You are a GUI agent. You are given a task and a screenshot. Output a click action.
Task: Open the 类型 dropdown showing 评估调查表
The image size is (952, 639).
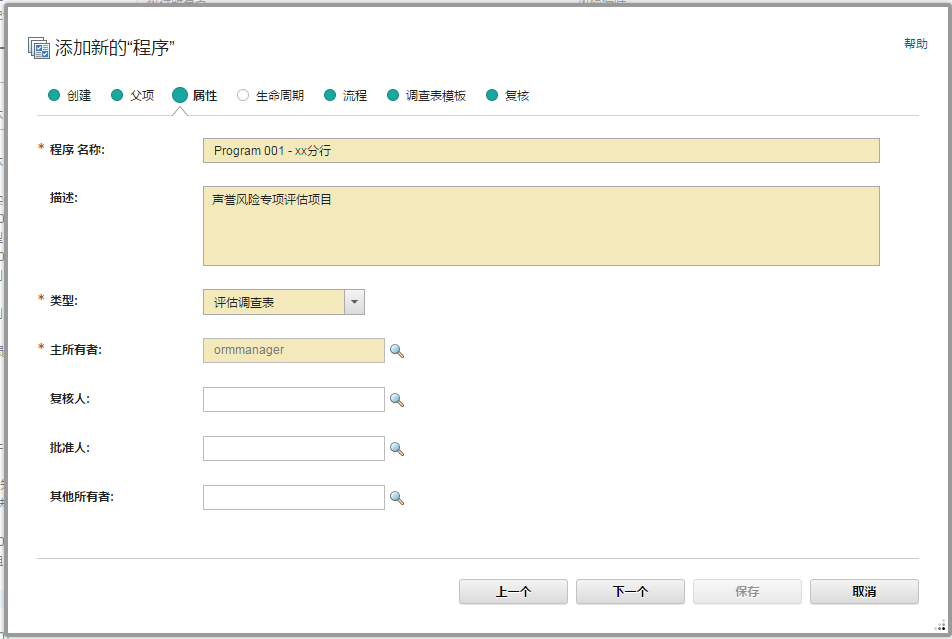pos(352,301)
